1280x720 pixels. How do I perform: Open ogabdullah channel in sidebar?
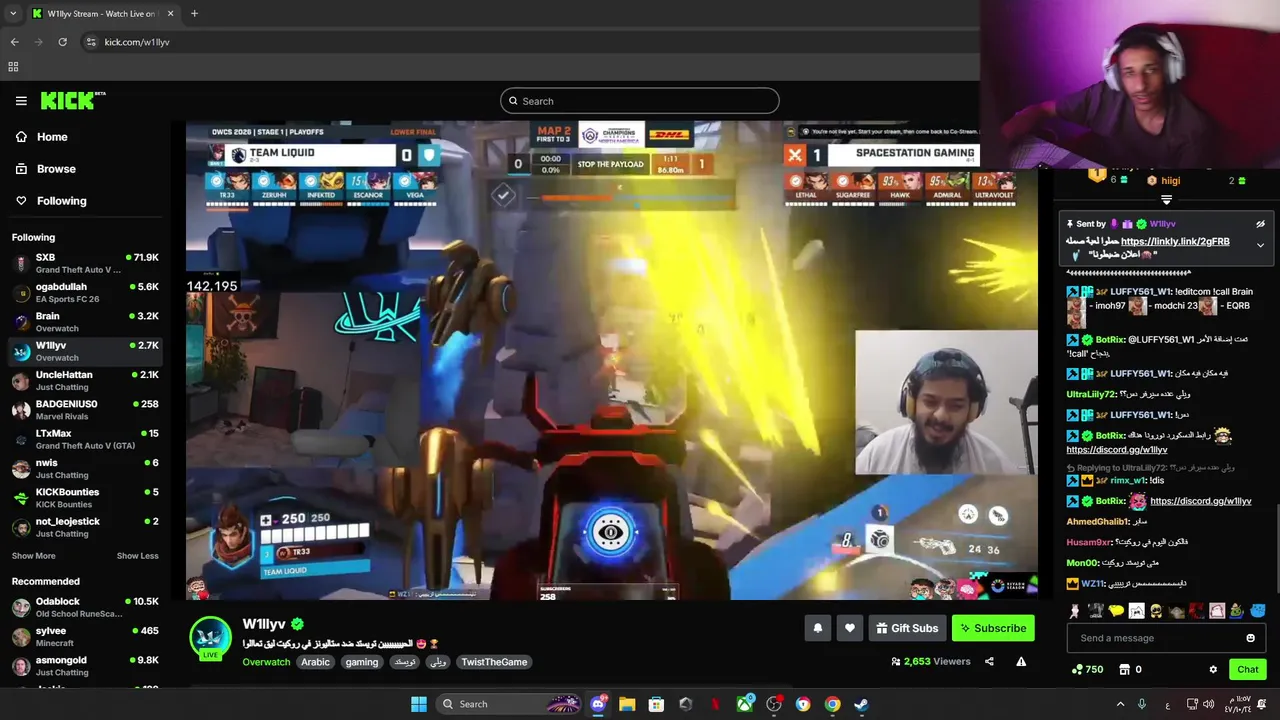coord(85,293)
